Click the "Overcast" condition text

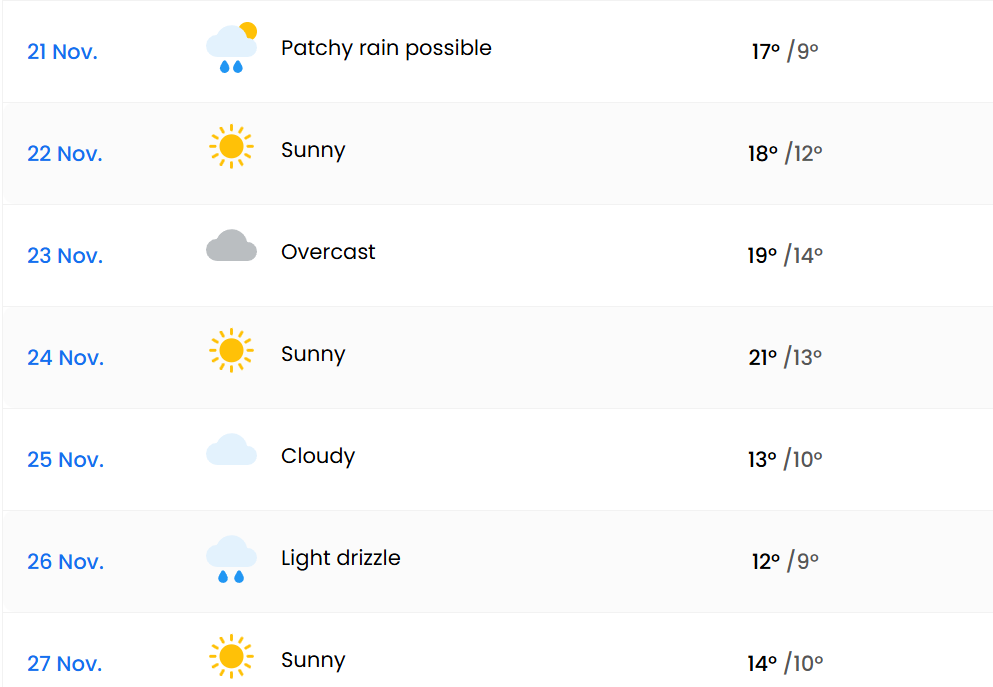pyautogui.click(x=328, y=252)
